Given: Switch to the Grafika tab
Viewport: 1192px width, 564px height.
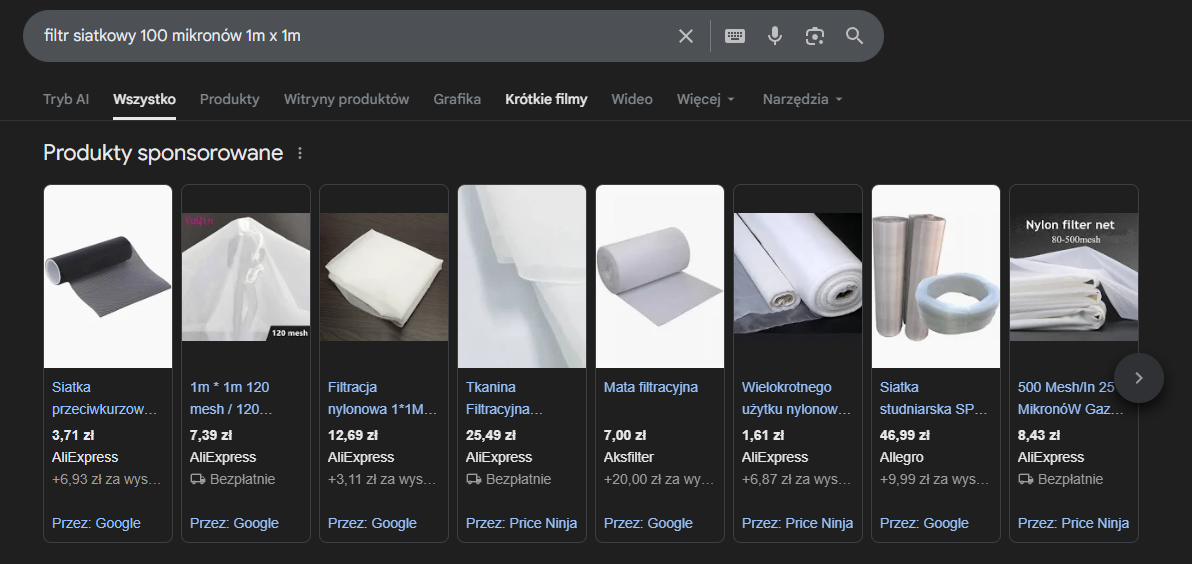Looking at the screenshot, I should tap(457, 99).
